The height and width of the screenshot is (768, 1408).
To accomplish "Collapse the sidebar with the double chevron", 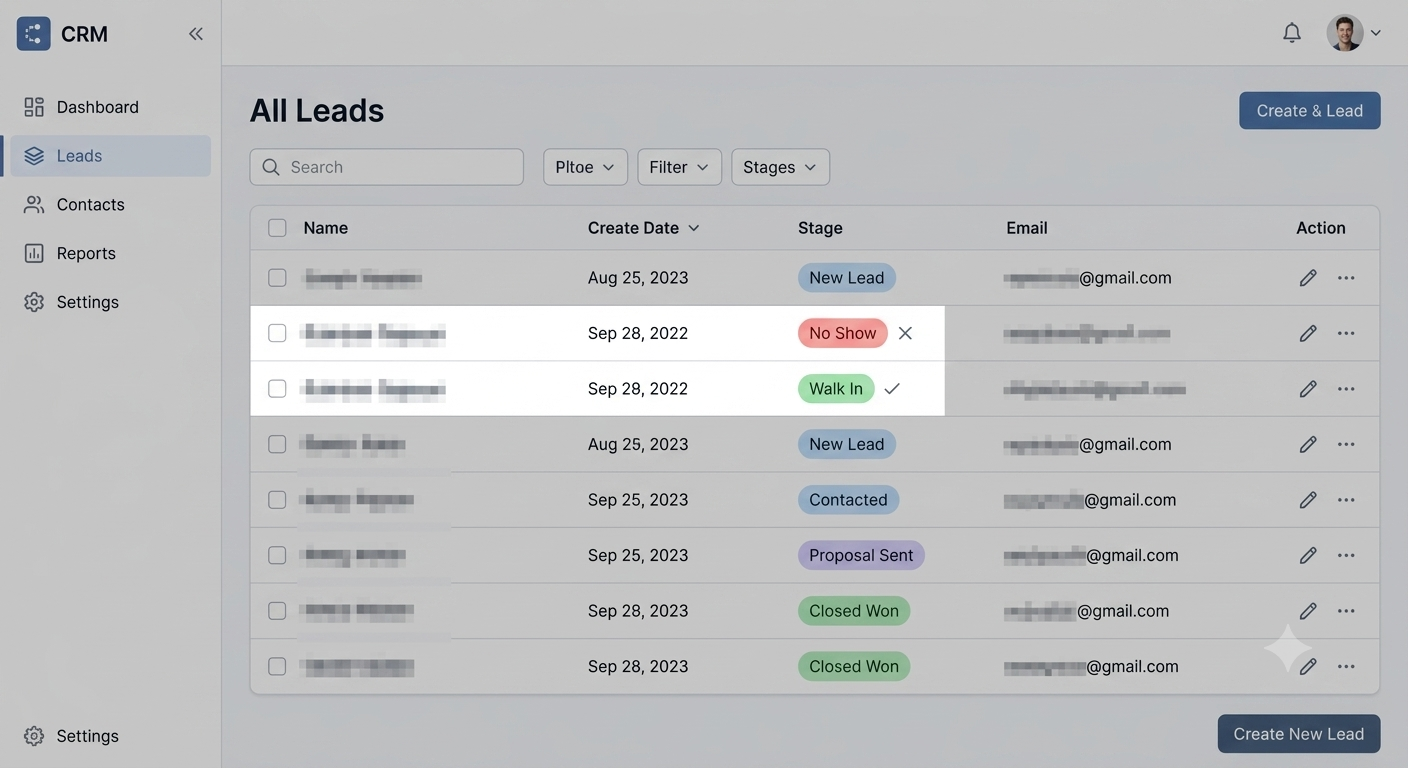I will [196, 34].
